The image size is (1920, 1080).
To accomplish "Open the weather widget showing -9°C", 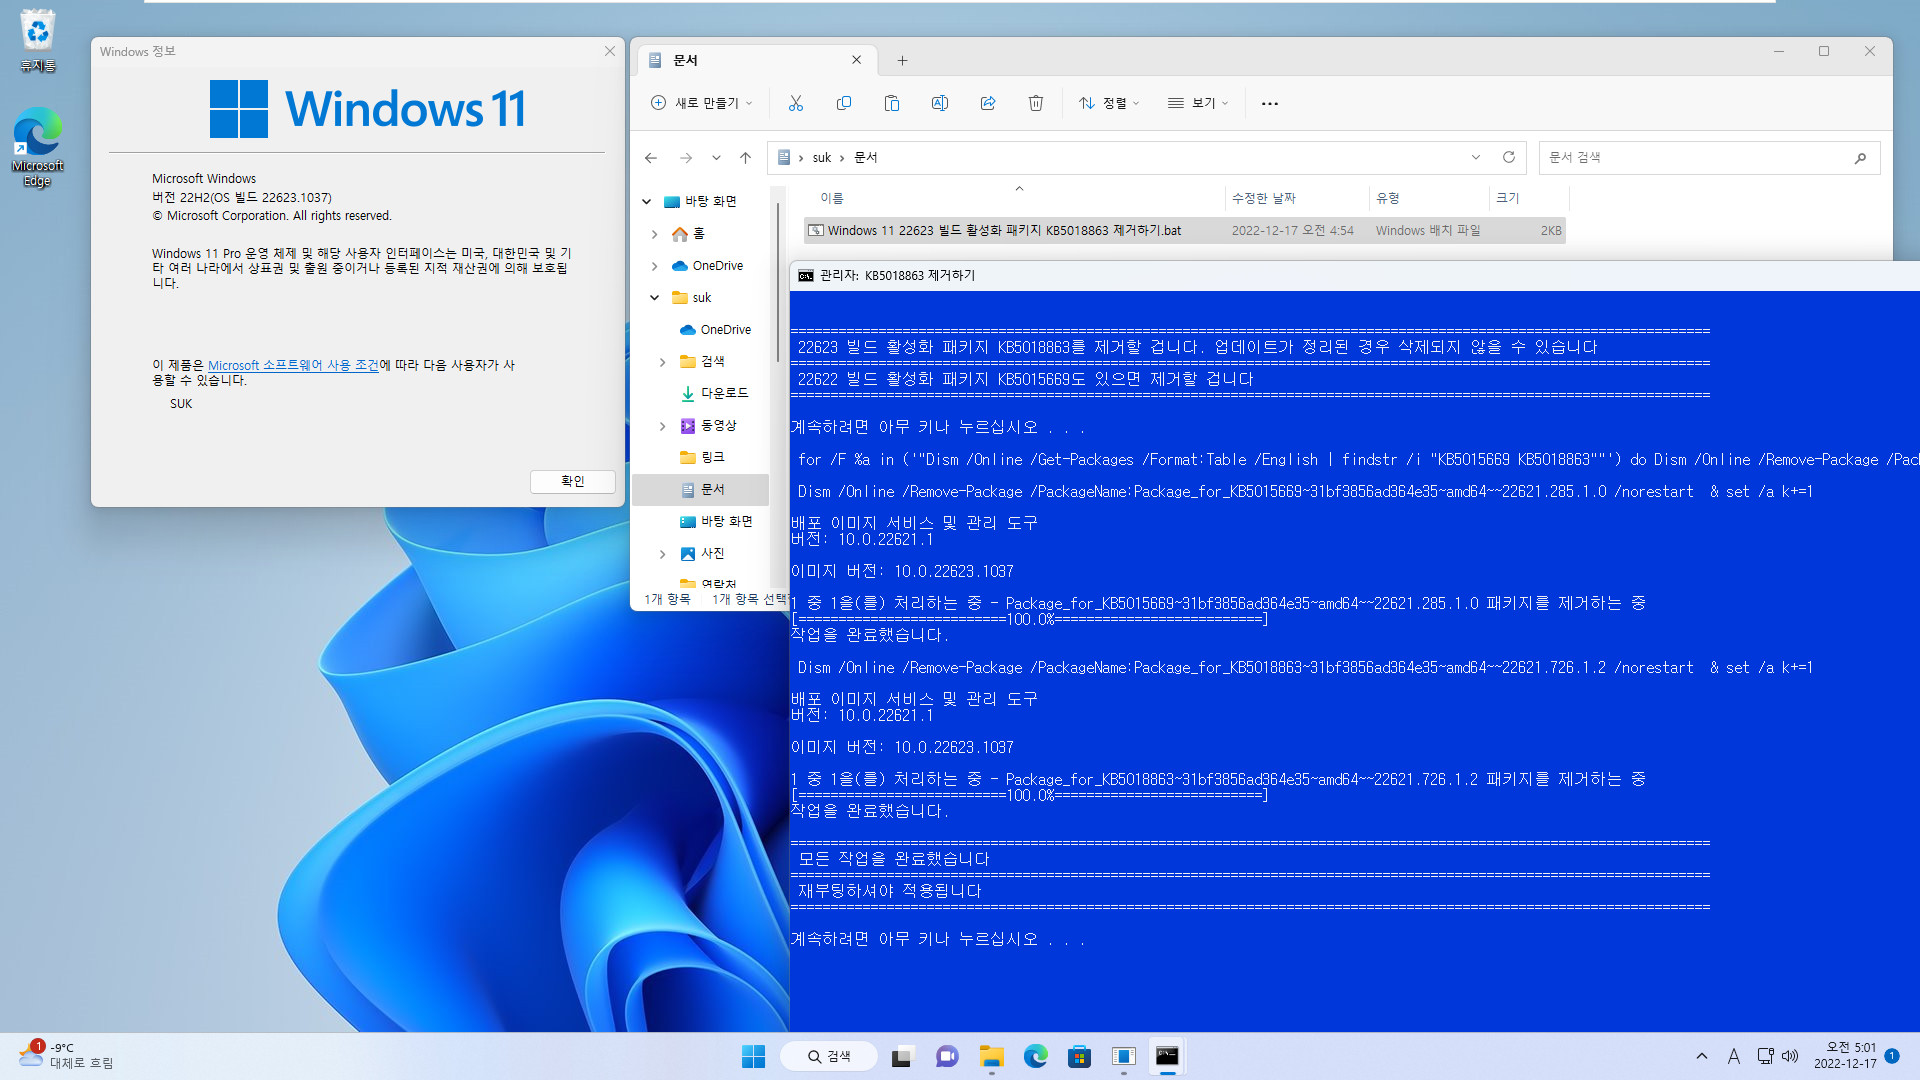I will (66, 1056).
